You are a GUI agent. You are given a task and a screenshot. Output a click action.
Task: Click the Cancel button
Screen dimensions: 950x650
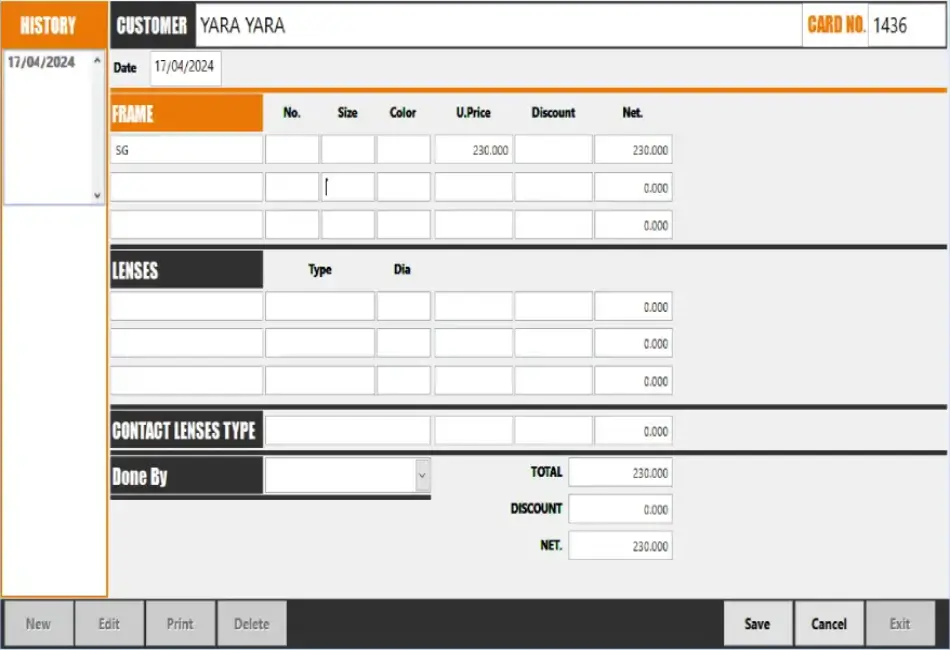pos(829,623)
